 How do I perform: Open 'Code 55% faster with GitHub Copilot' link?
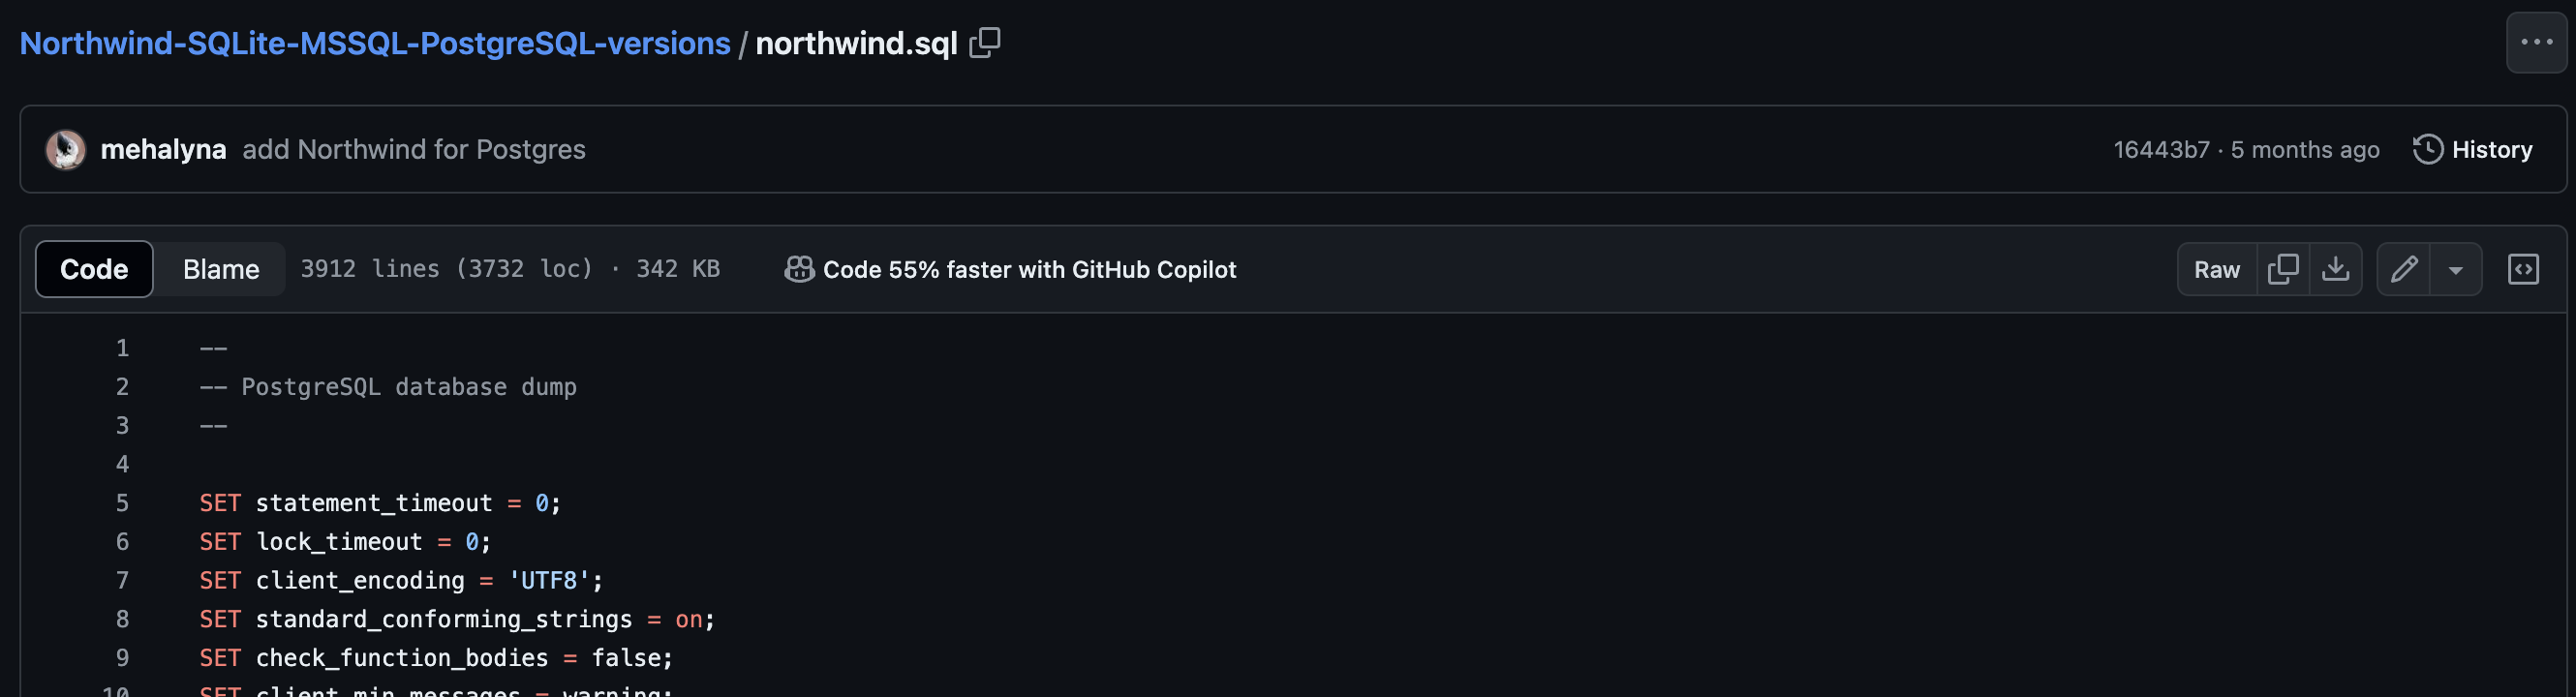(1029, 269)
